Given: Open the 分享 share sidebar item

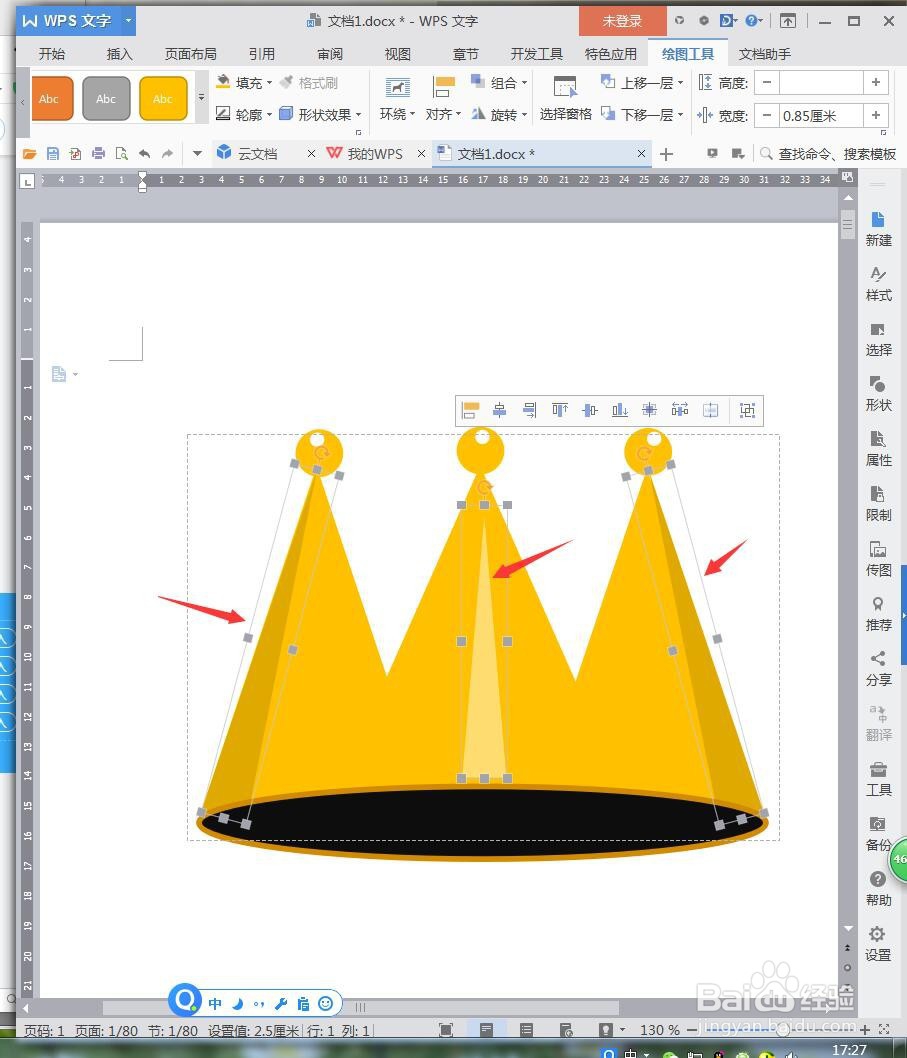Looking at the screenshot, I should pos(878,668).
